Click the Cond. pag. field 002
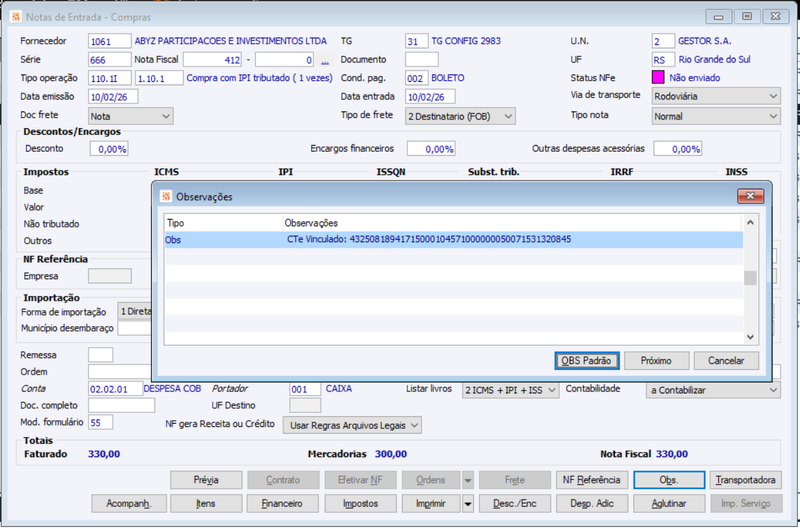Screen dimensions: 800x529 [x=416, y=79]
